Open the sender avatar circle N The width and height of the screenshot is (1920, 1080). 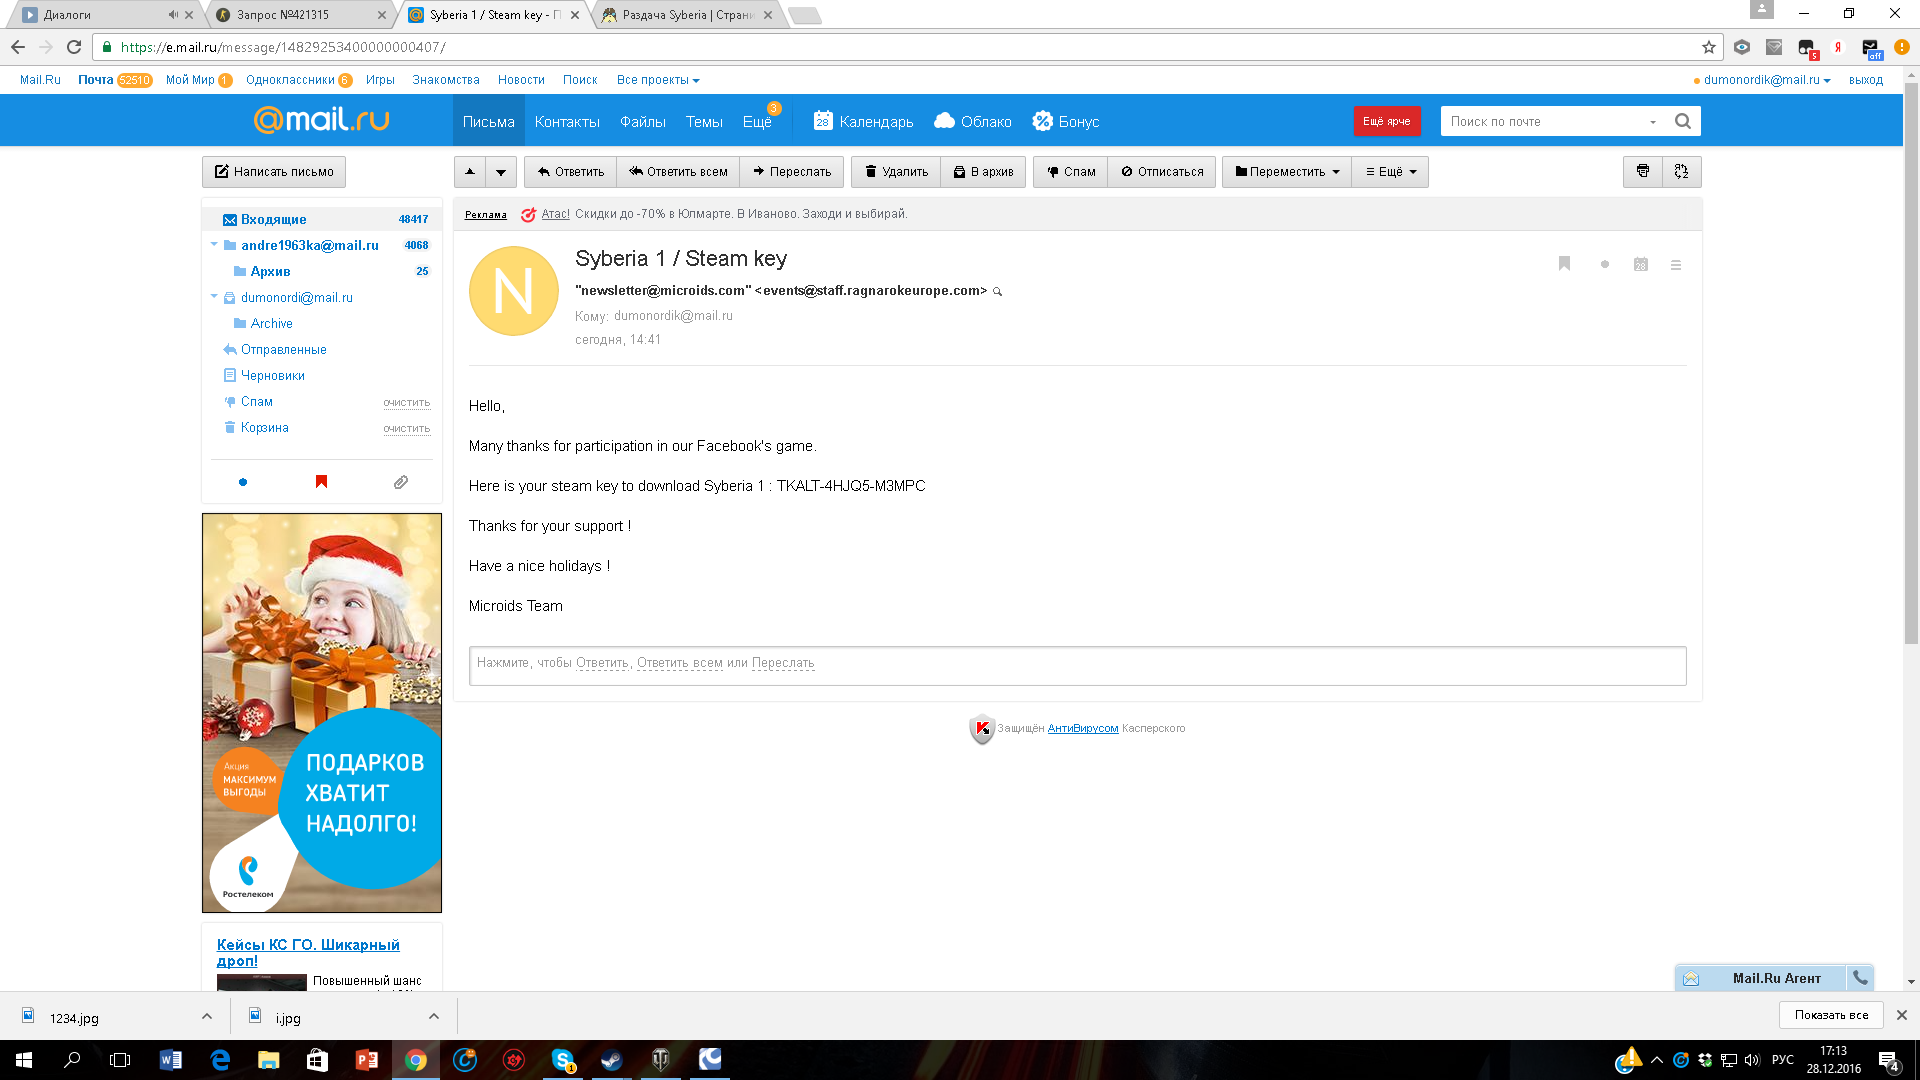click(x=514, y=291)
